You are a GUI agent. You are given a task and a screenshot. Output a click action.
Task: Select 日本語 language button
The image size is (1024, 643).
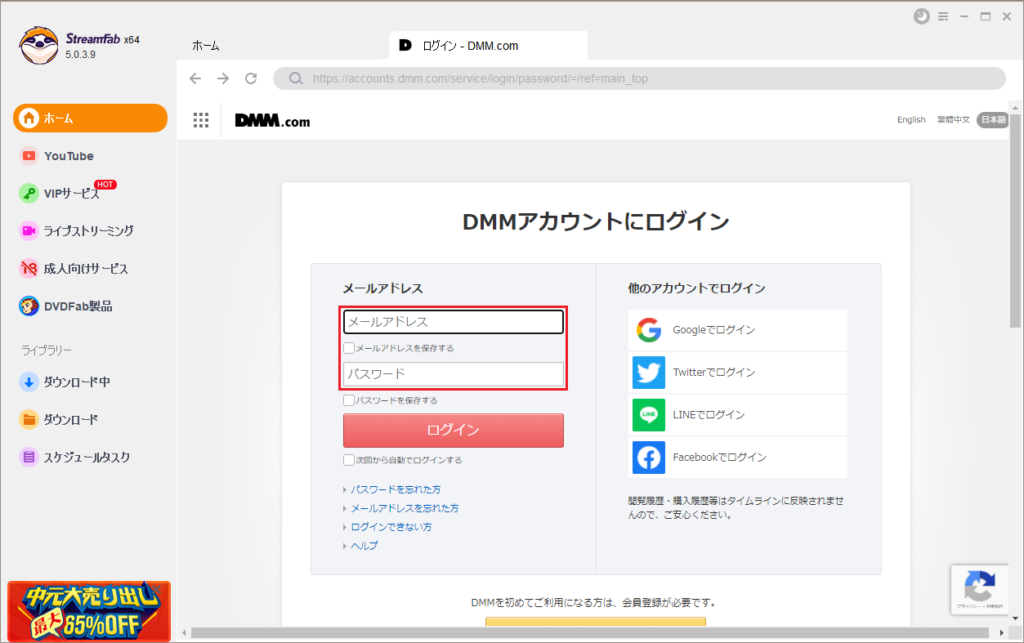tap(993, 119)
